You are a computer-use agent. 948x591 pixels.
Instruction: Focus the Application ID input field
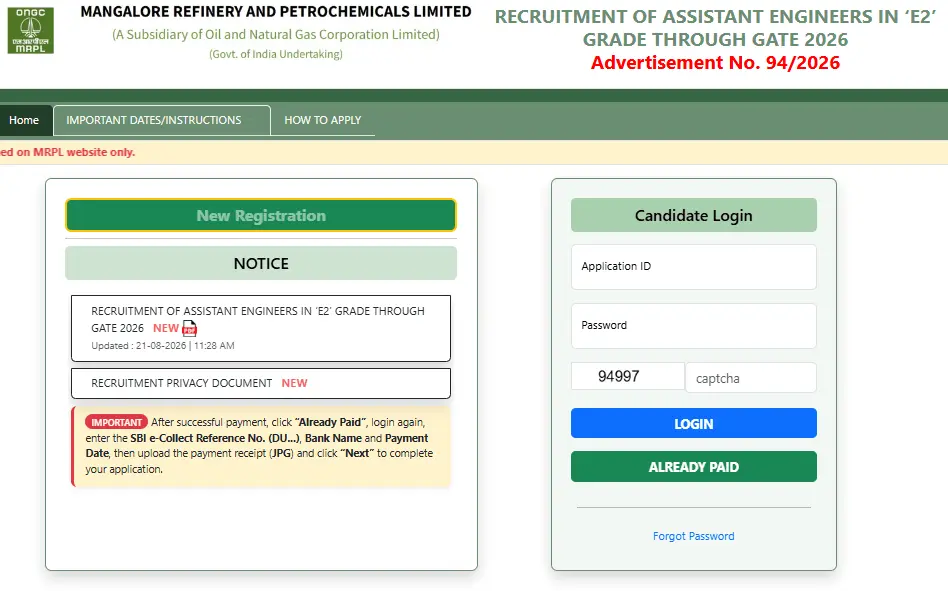click(x=693, y=266)
